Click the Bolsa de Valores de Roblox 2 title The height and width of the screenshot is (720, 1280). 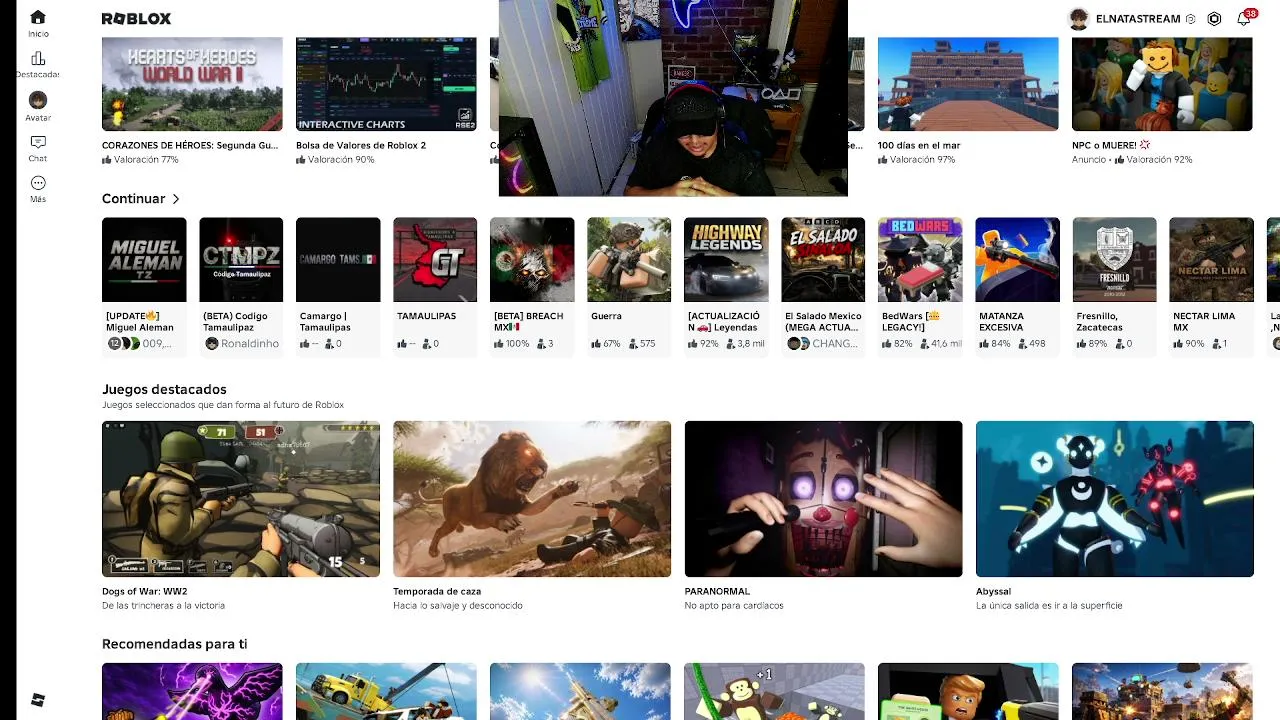point(361,145)
